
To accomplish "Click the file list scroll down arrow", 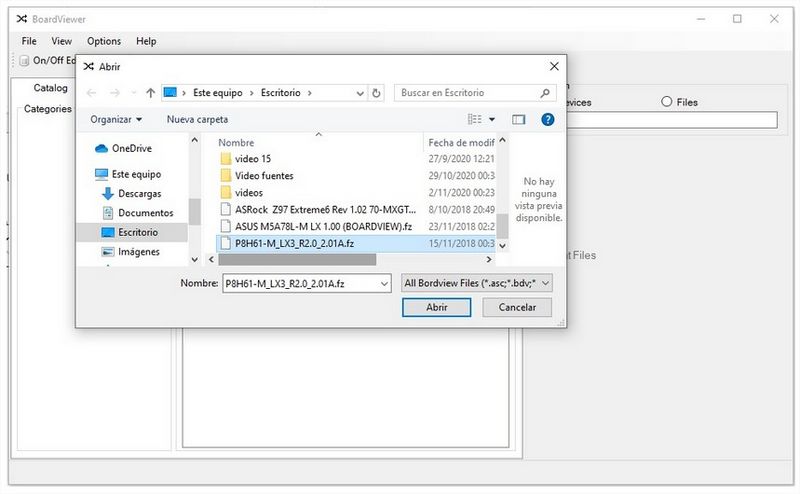I will click(502, 245).
